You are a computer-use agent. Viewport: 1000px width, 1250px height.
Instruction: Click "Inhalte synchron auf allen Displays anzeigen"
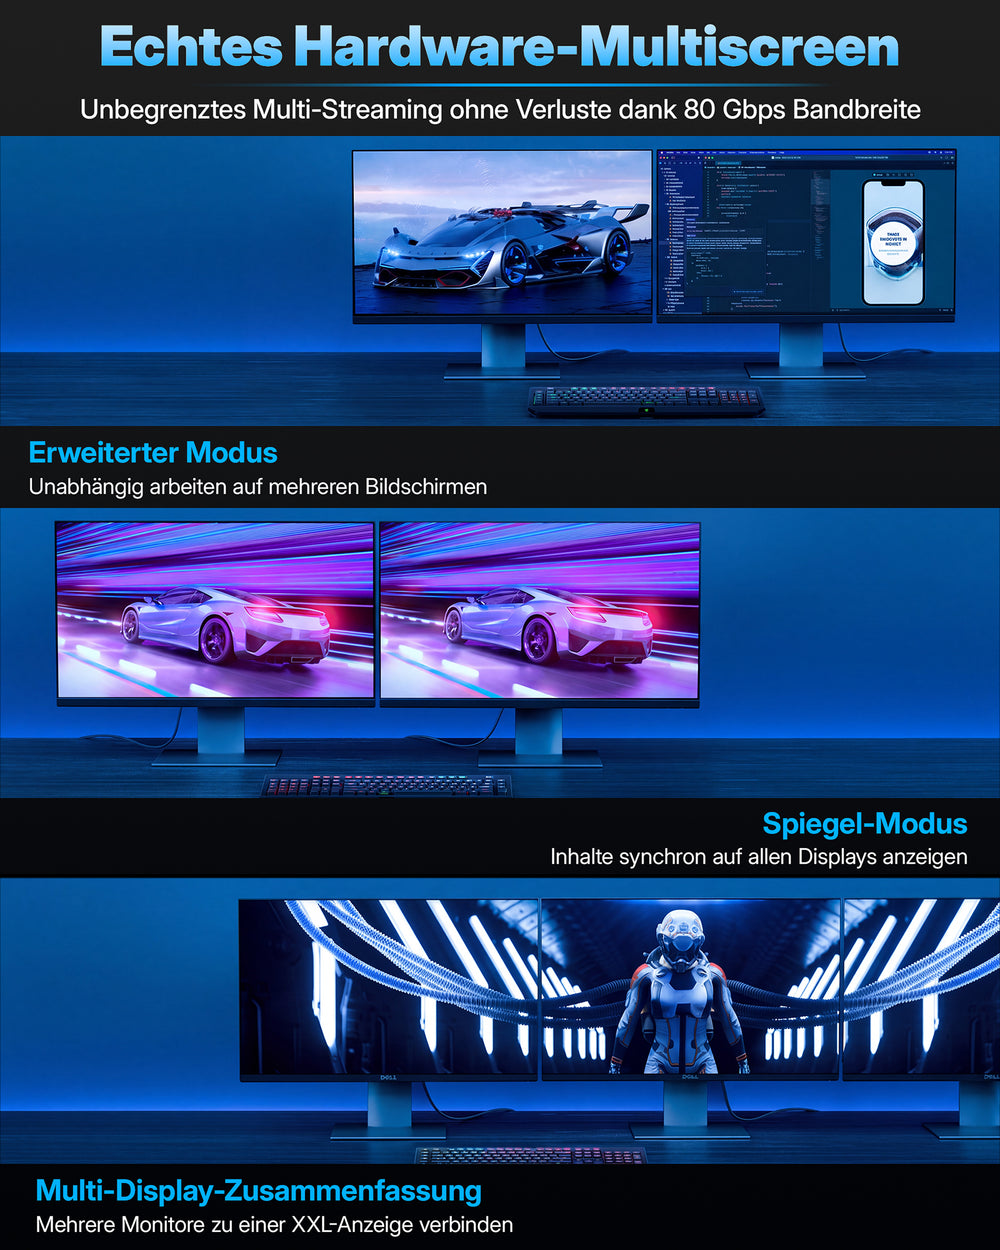tap(759, 857)
